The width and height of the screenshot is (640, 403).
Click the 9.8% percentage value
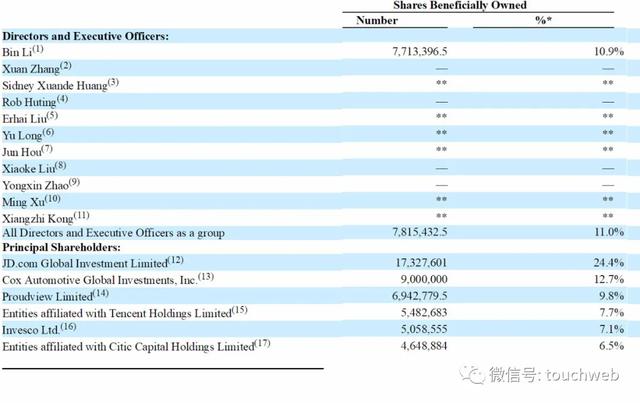tap(611, 296)
